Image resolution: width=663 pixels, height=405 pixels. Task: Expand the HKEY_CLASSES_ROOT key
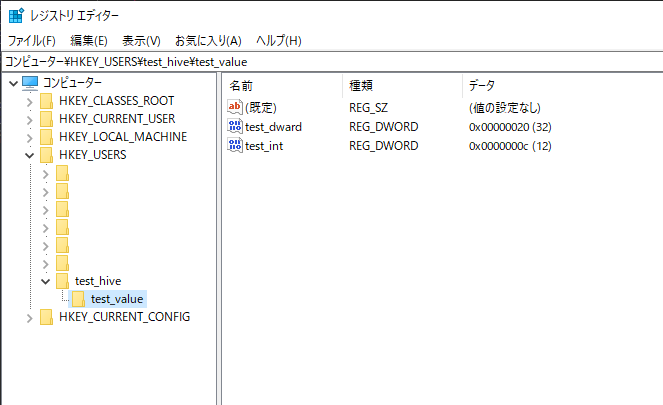(29, 102)
